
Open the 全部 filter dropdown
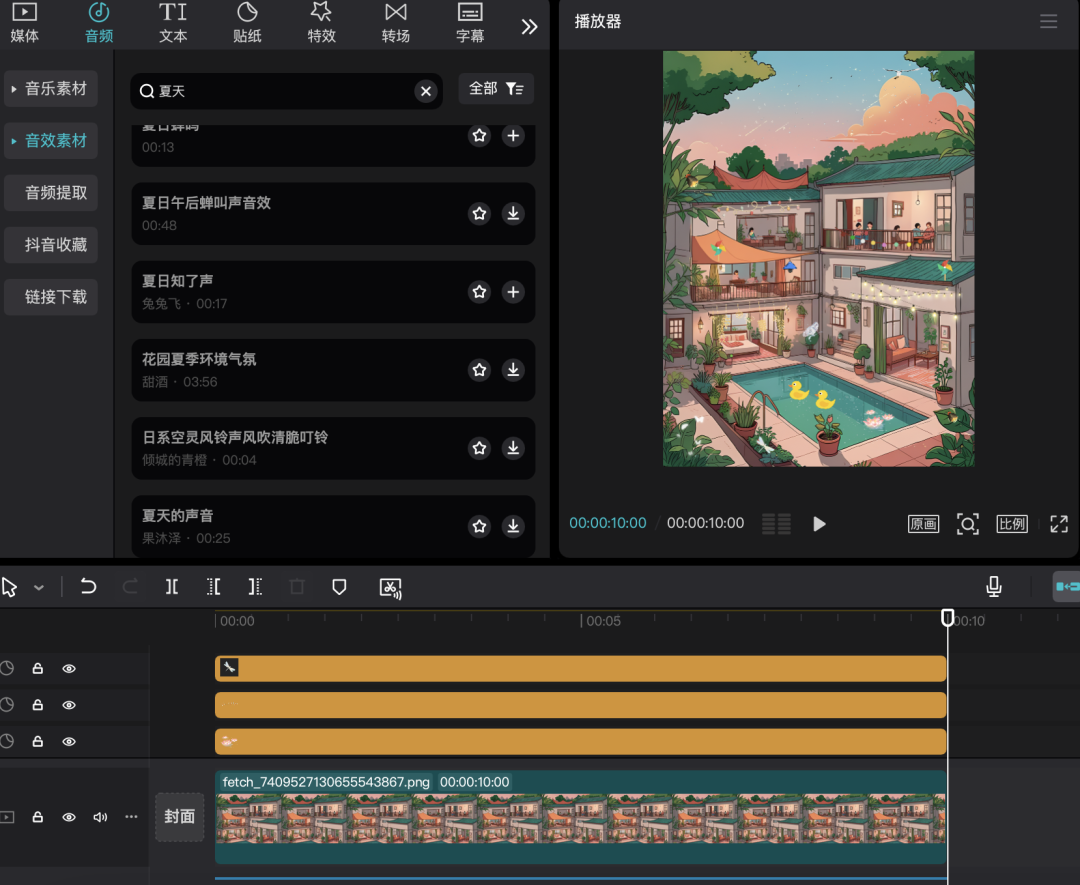click(x=496, y=89)
